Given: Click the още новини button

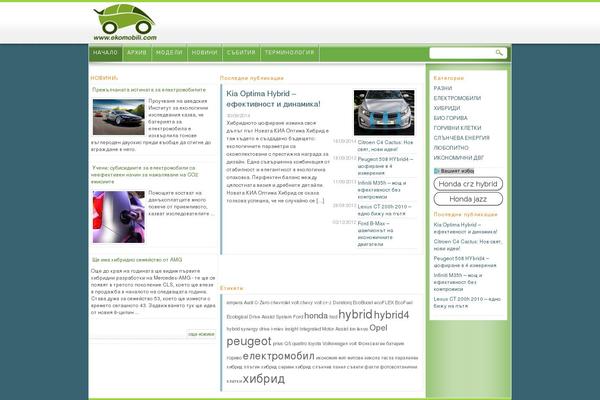Looking at the screenshot, I should pyautogui.click(x=201, y=334).
